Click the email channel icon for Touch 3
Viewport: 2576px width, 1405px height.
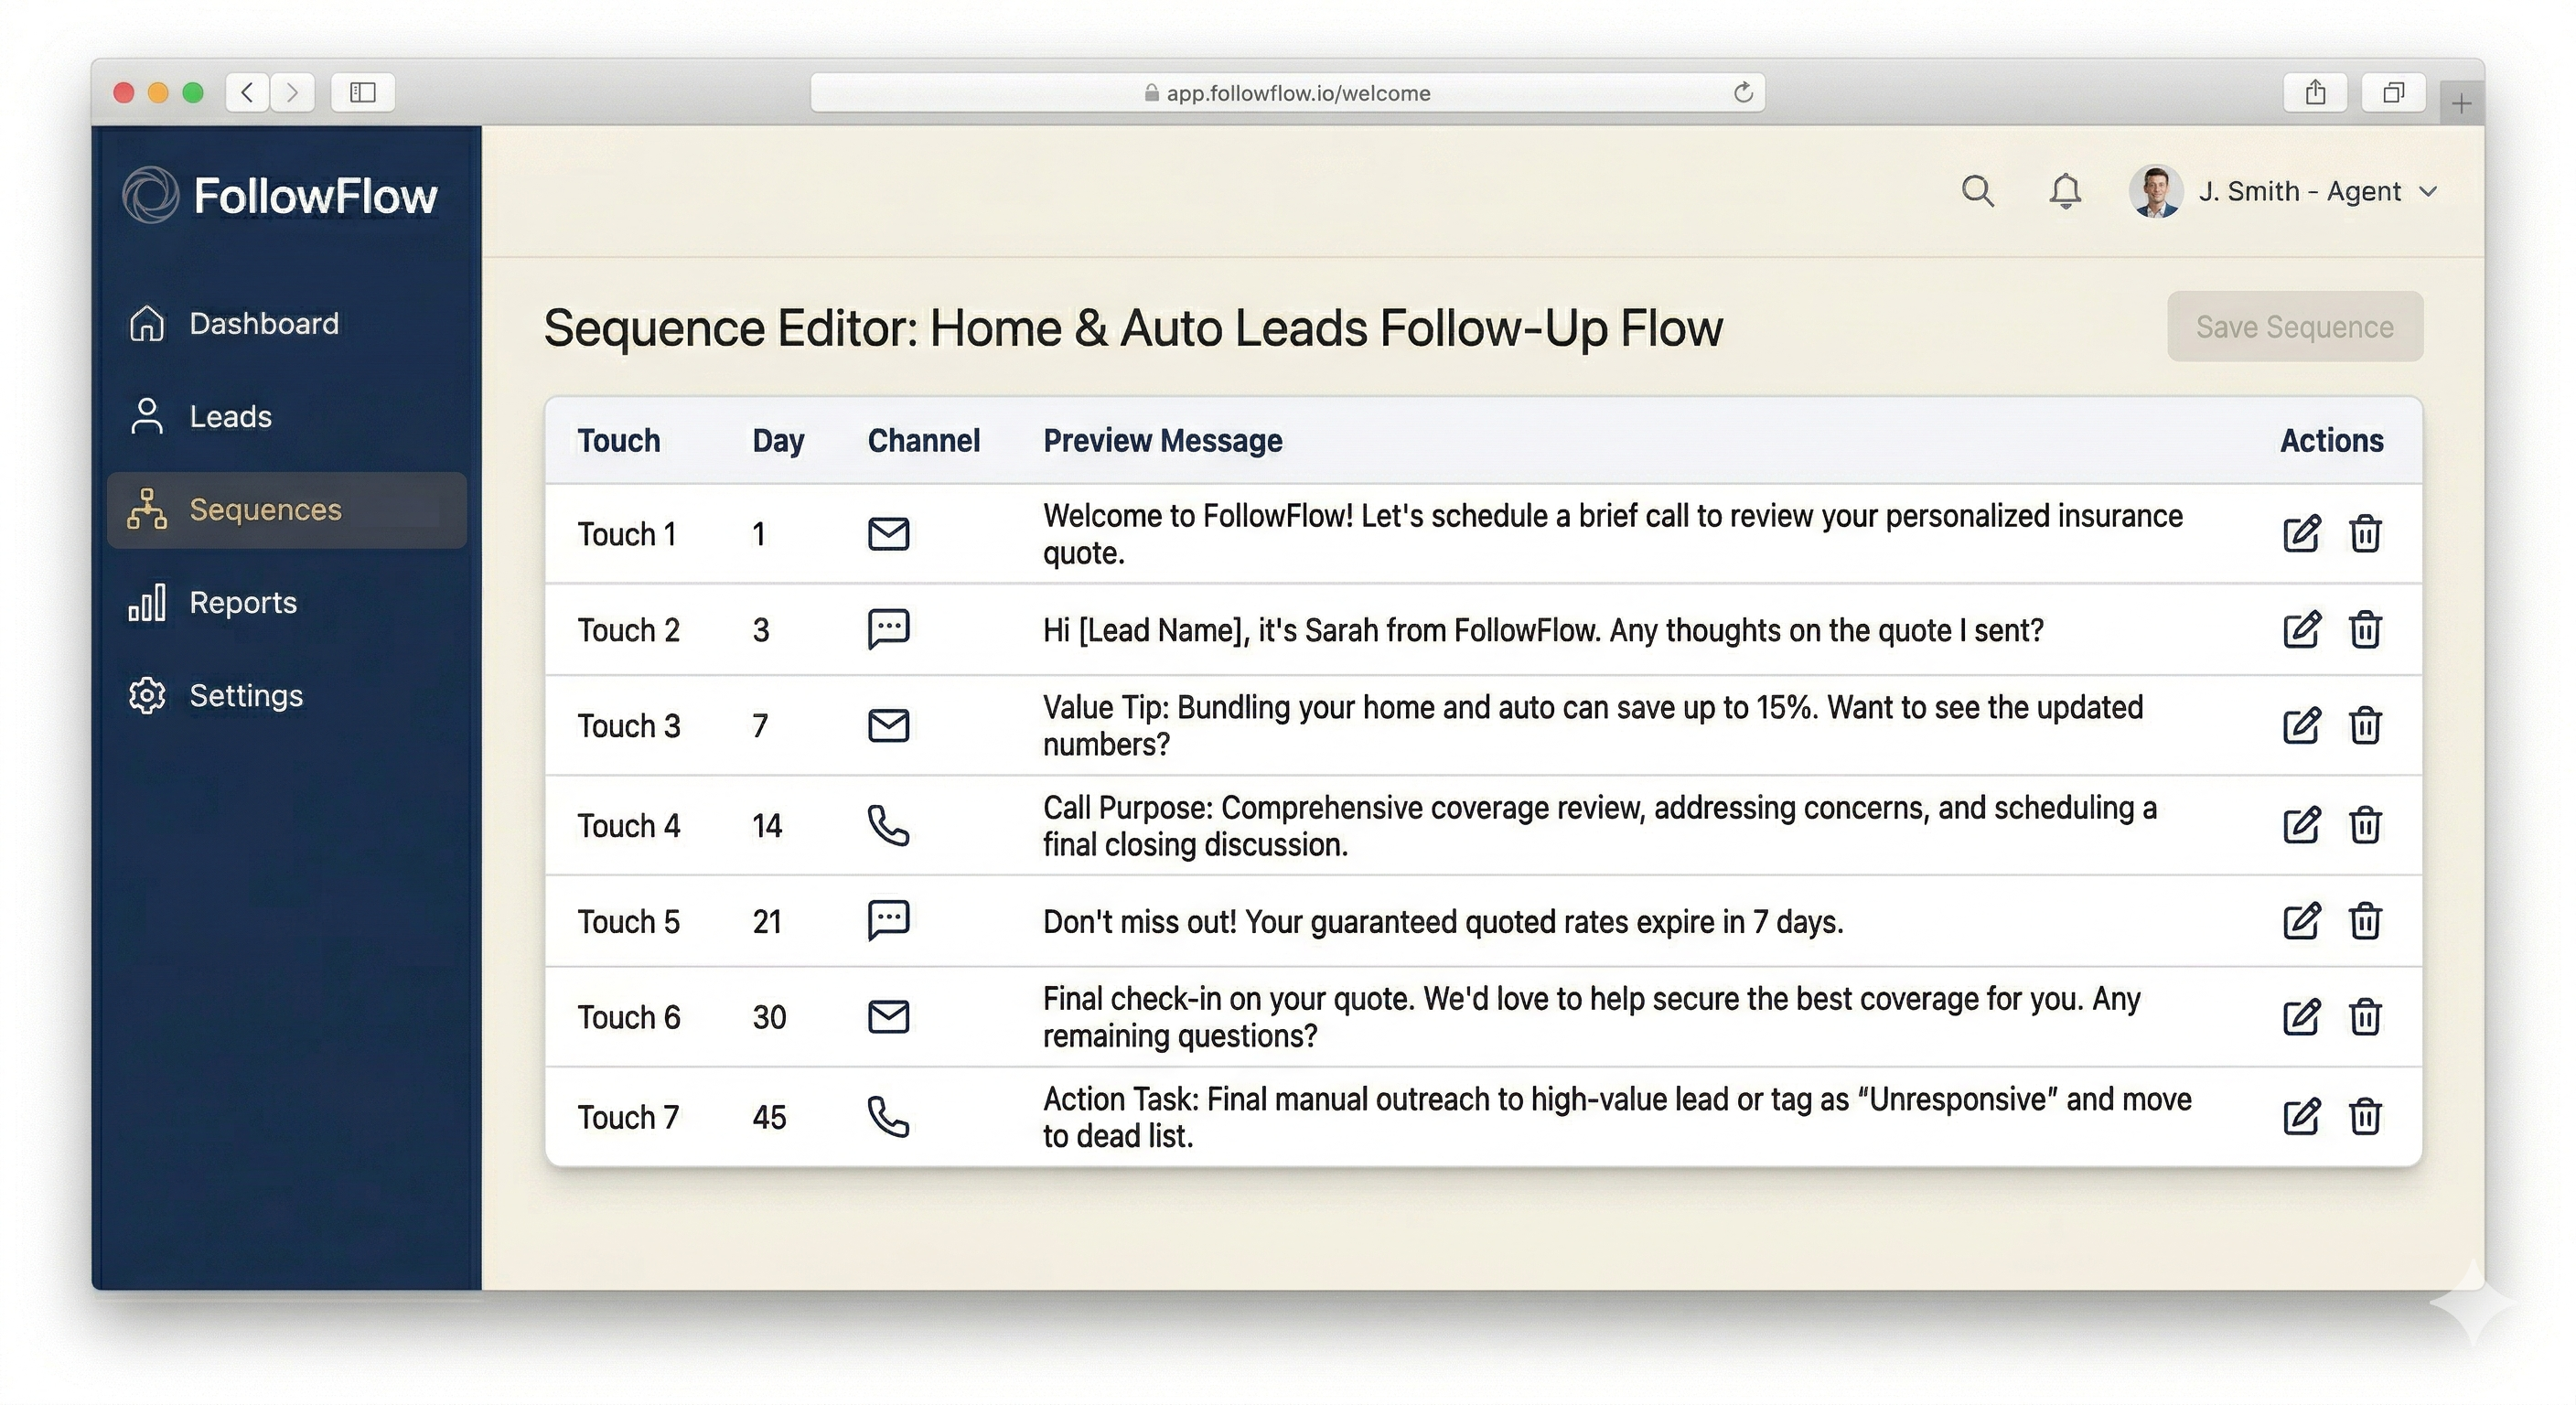pos(888,726)
